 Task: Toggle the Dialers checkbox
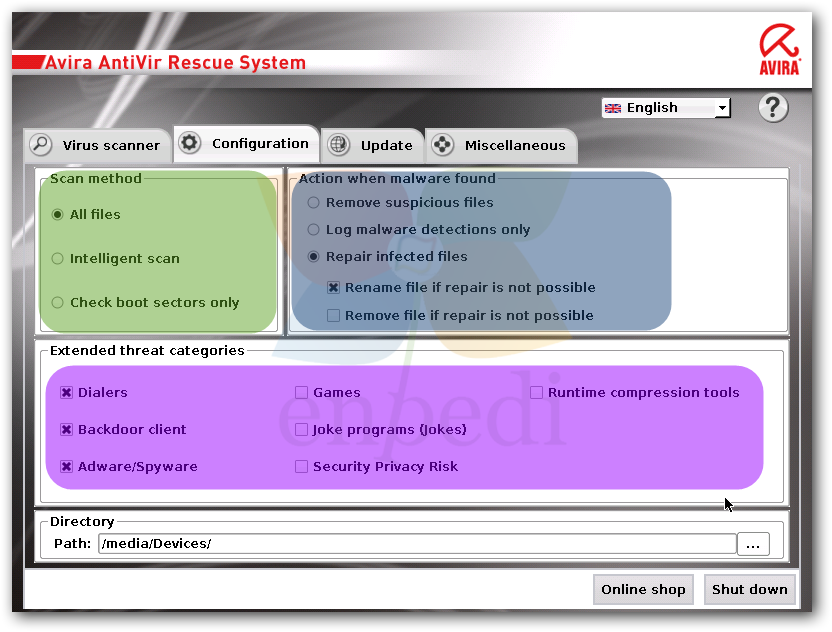[66, 393]
